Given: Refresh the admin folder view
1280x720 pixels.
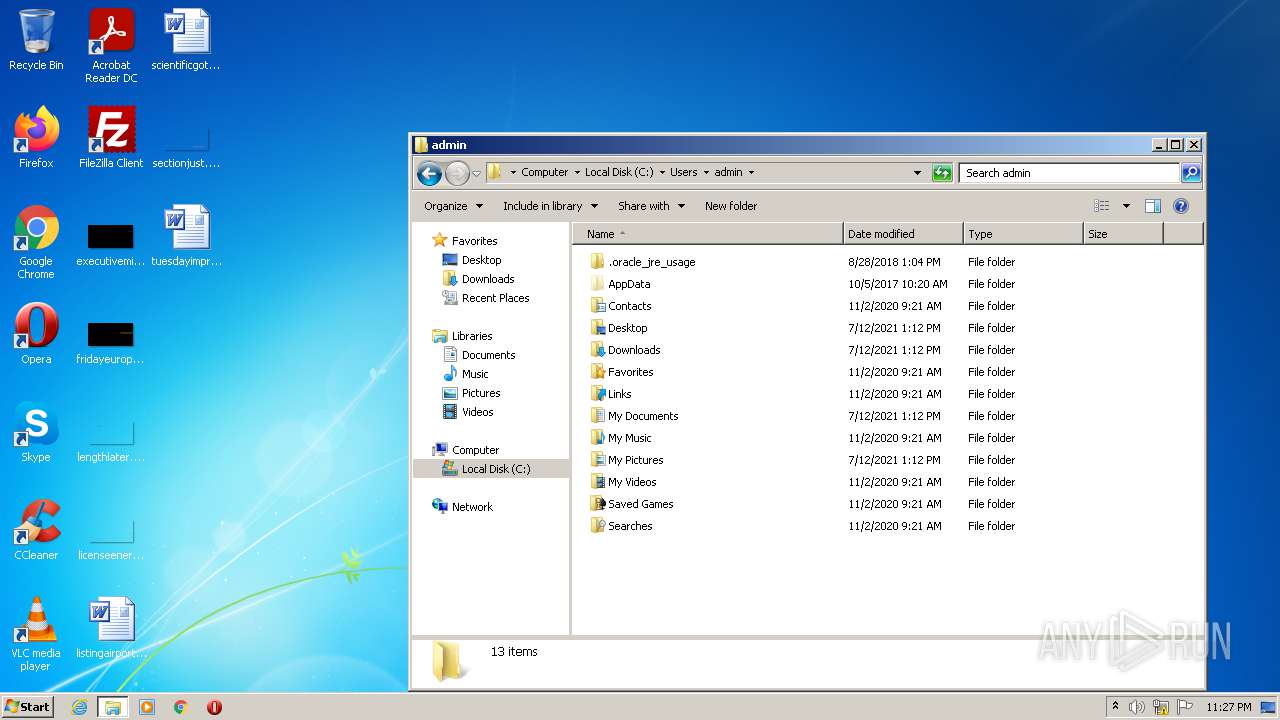Looking at the screenshot, I should click(942, 173).
